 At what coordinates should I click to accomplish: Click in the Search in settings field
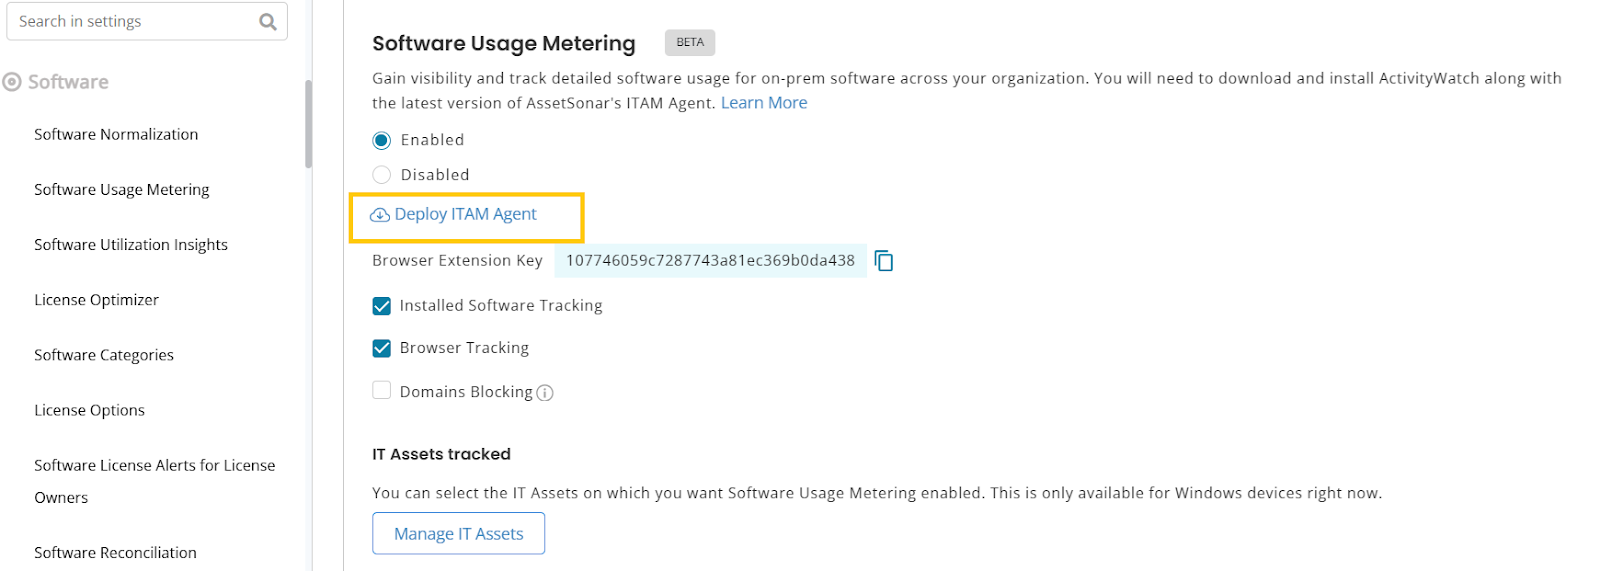coord(130,22)
